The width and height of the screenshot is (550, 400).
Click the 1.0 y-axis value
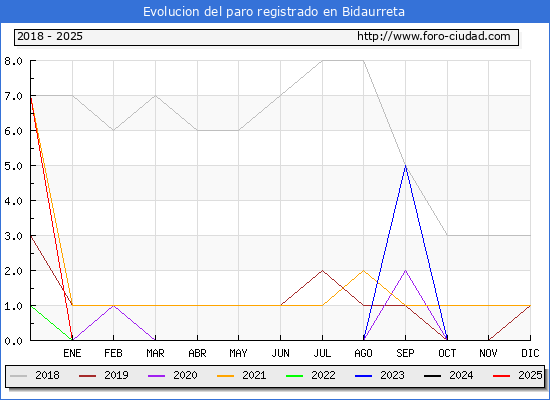(13, 306)
